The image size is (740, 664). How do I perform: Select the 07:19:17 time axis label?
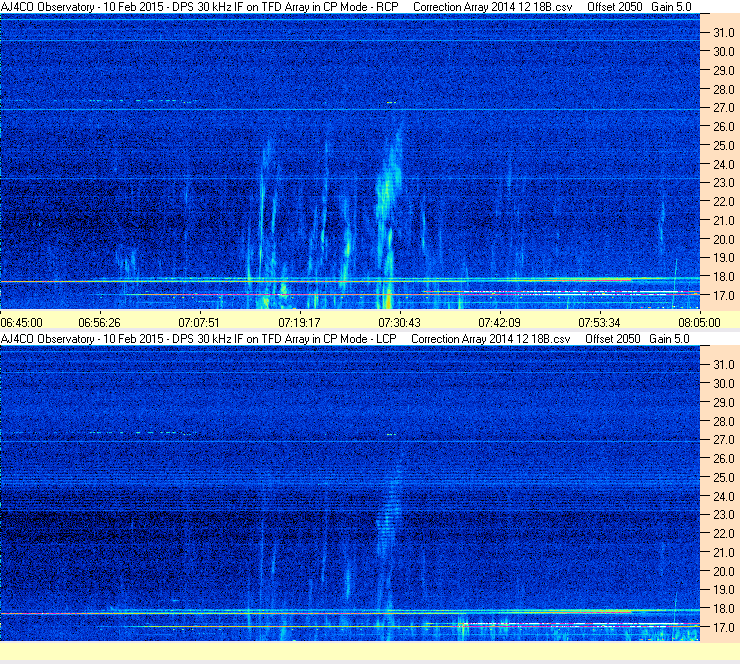point(299,322)
